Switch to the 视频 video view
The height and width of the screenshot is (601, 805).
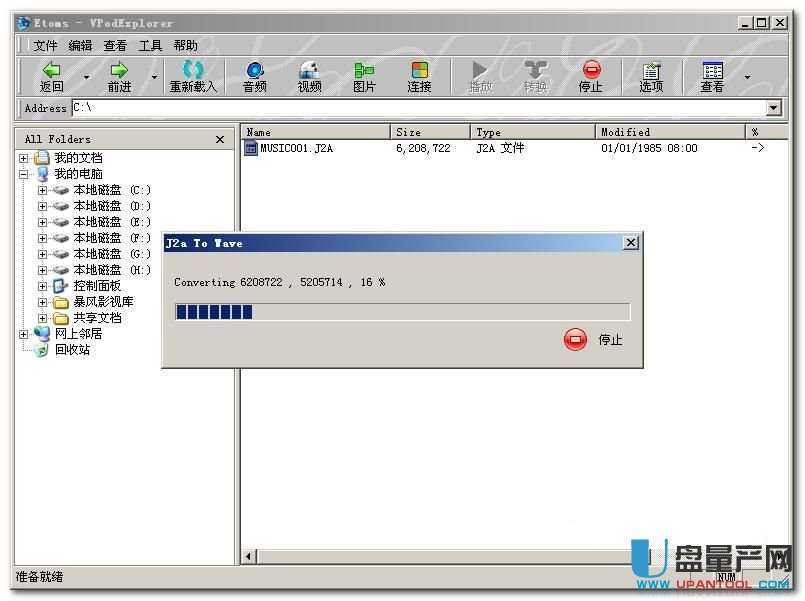point(310,71)
